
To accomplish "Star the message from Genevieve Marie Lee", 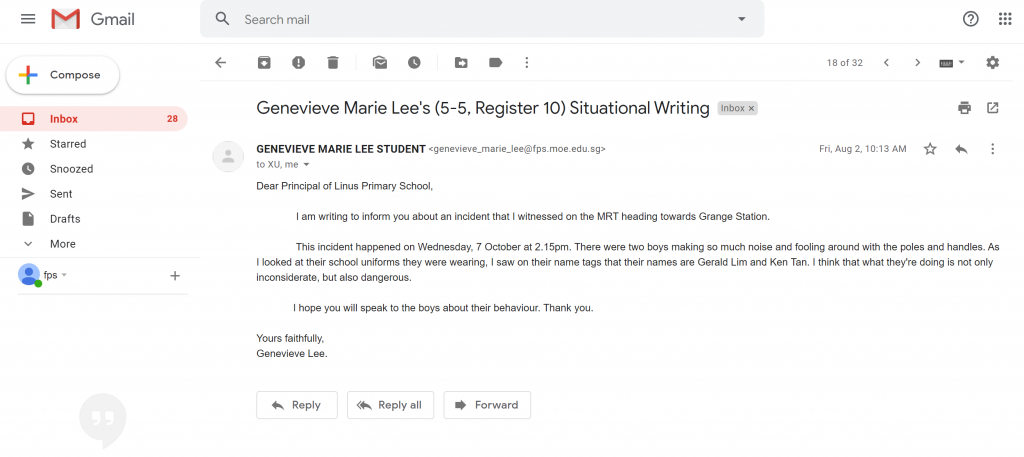I will [x=930, y=149].
